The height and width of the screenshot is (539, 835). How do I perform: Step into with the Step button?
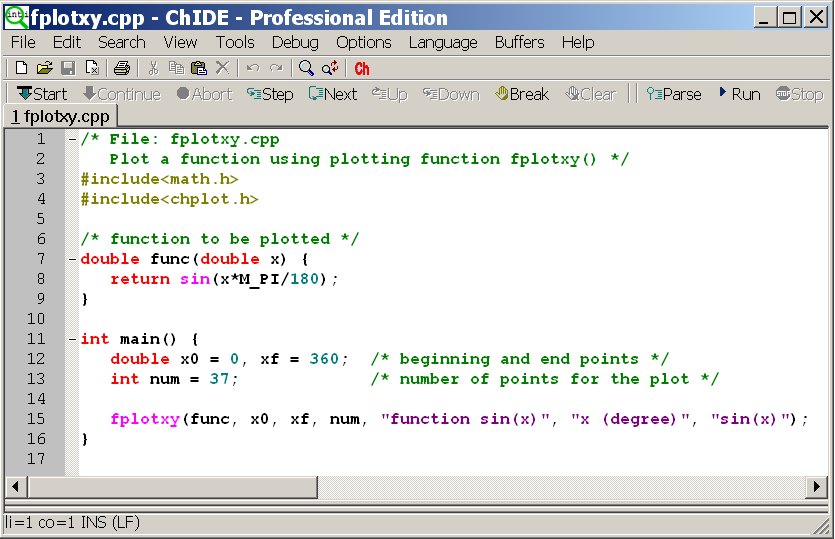[269, 94]
